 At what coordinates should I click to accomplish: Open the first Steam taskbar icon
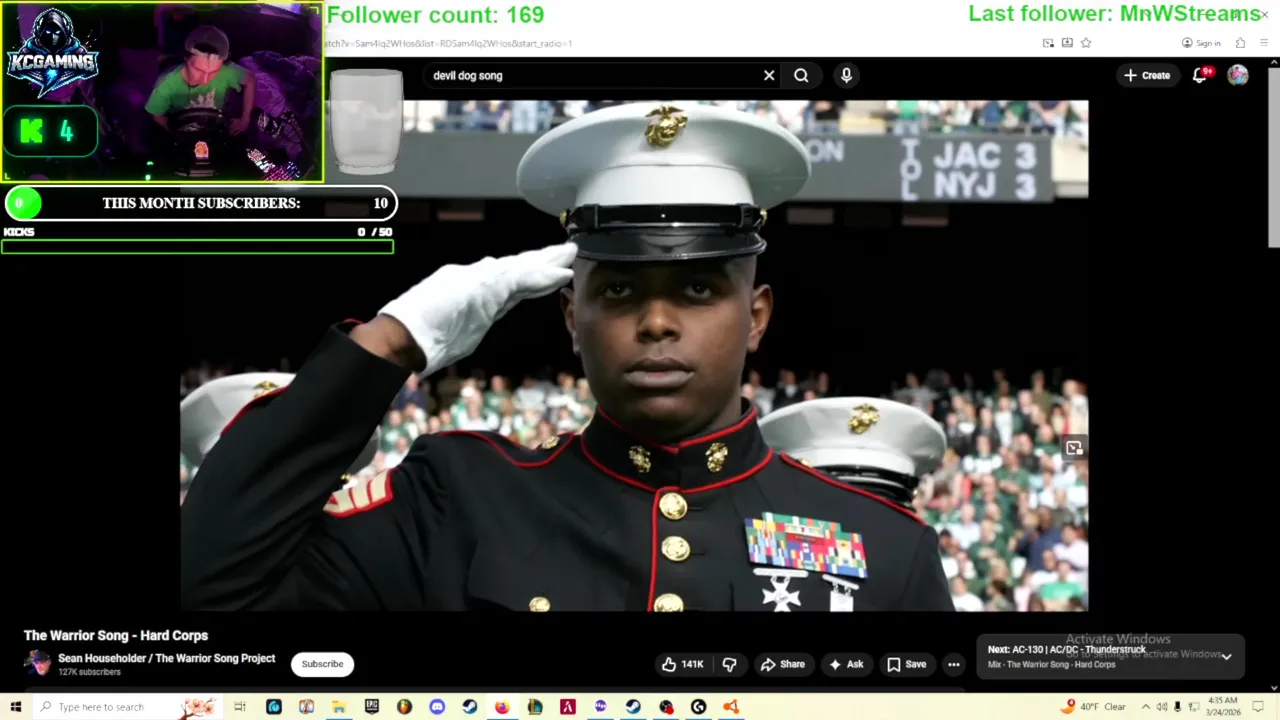pos(470,707)
